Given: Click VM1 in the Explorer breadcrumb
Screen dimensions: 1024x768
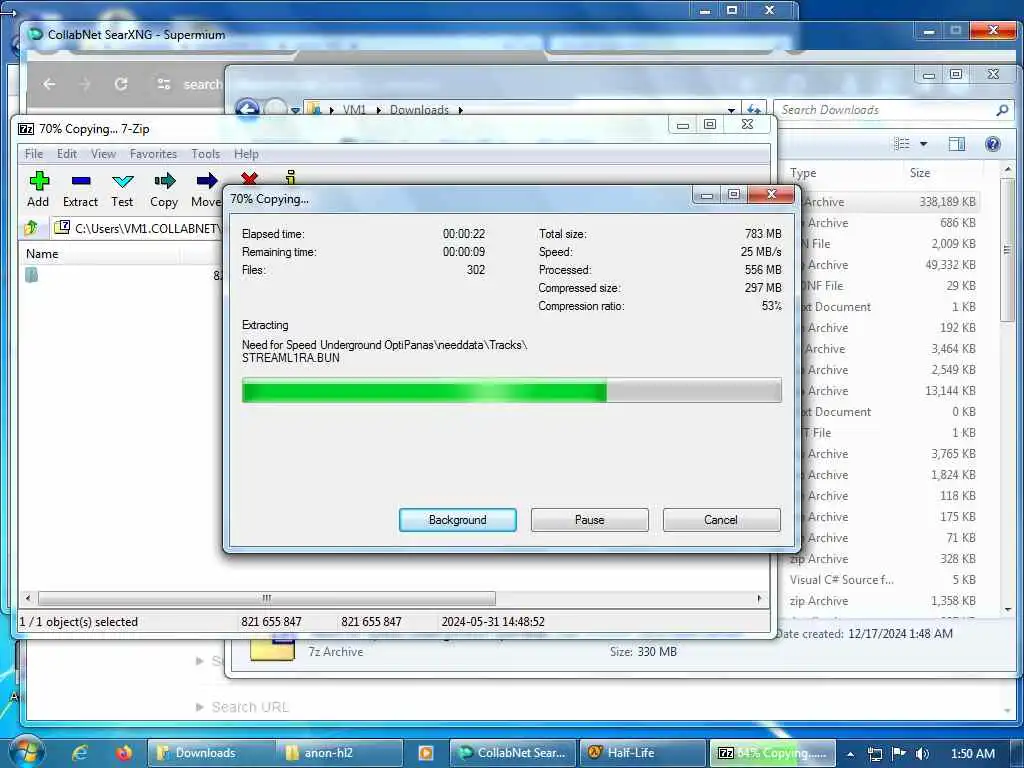Looking at the screenshot, I should click(355, 110).
